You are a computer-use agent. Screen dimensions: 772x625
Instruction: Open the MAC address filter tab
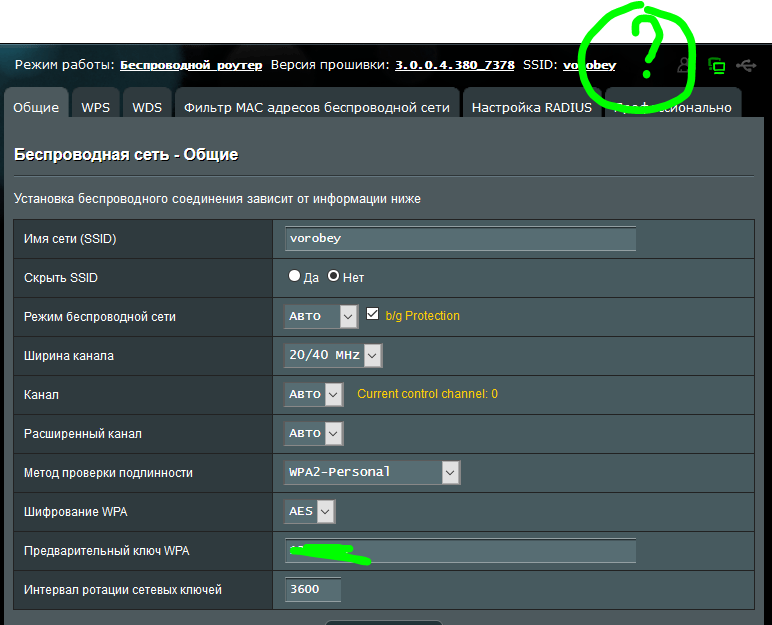click(x=316, y=107)
